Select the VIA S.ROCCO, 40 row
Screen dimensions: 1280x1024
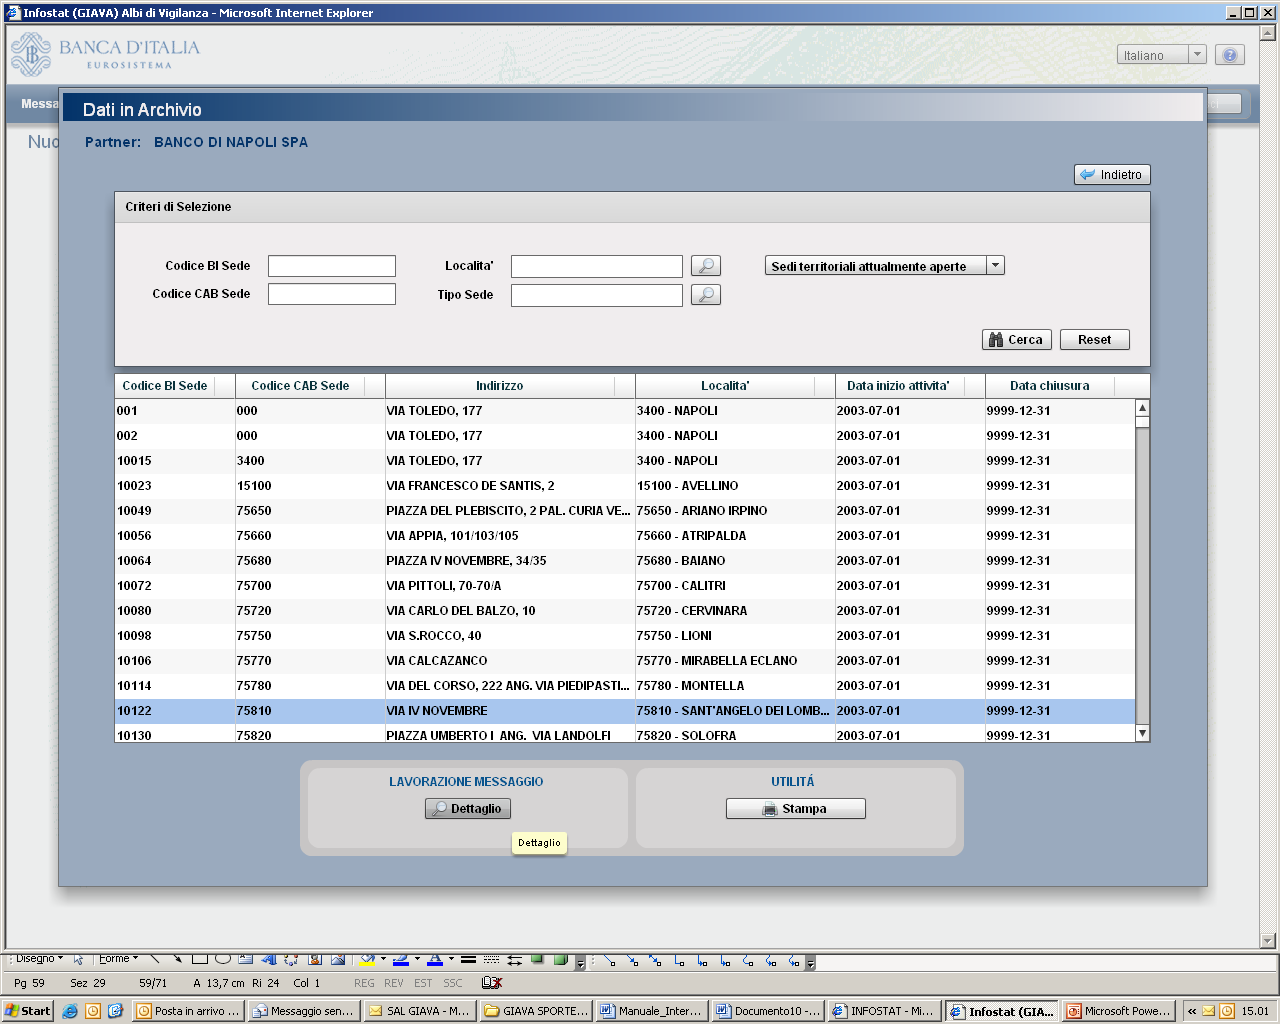[x=625, y=636]
